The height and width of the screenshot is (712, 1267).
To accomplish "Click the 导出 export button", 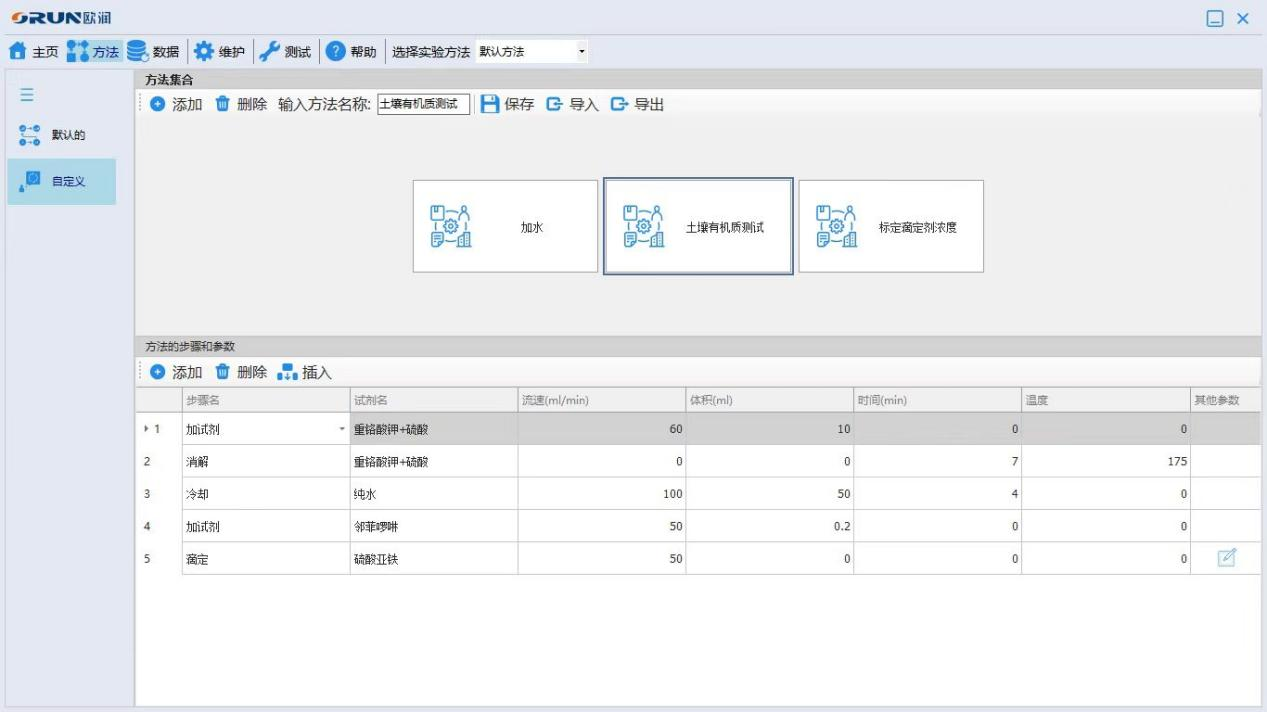I will coord(637,104).
